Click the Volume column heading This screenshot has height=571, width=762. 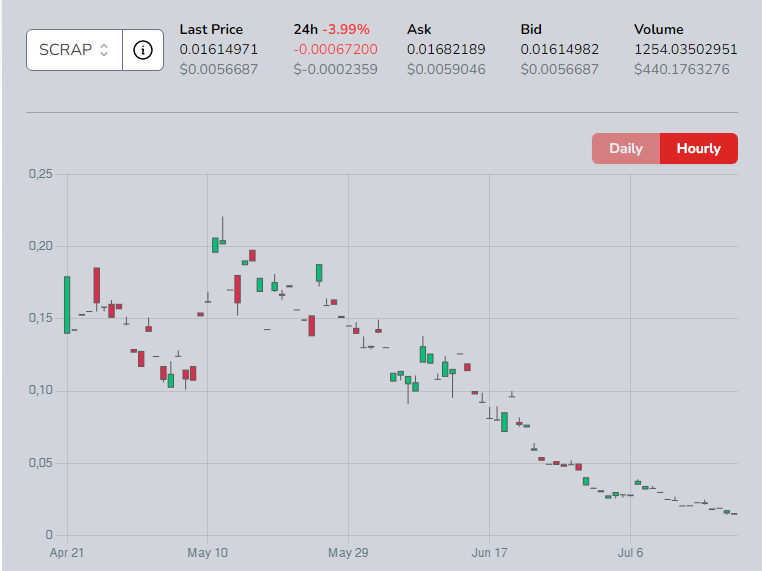(658, 30)
